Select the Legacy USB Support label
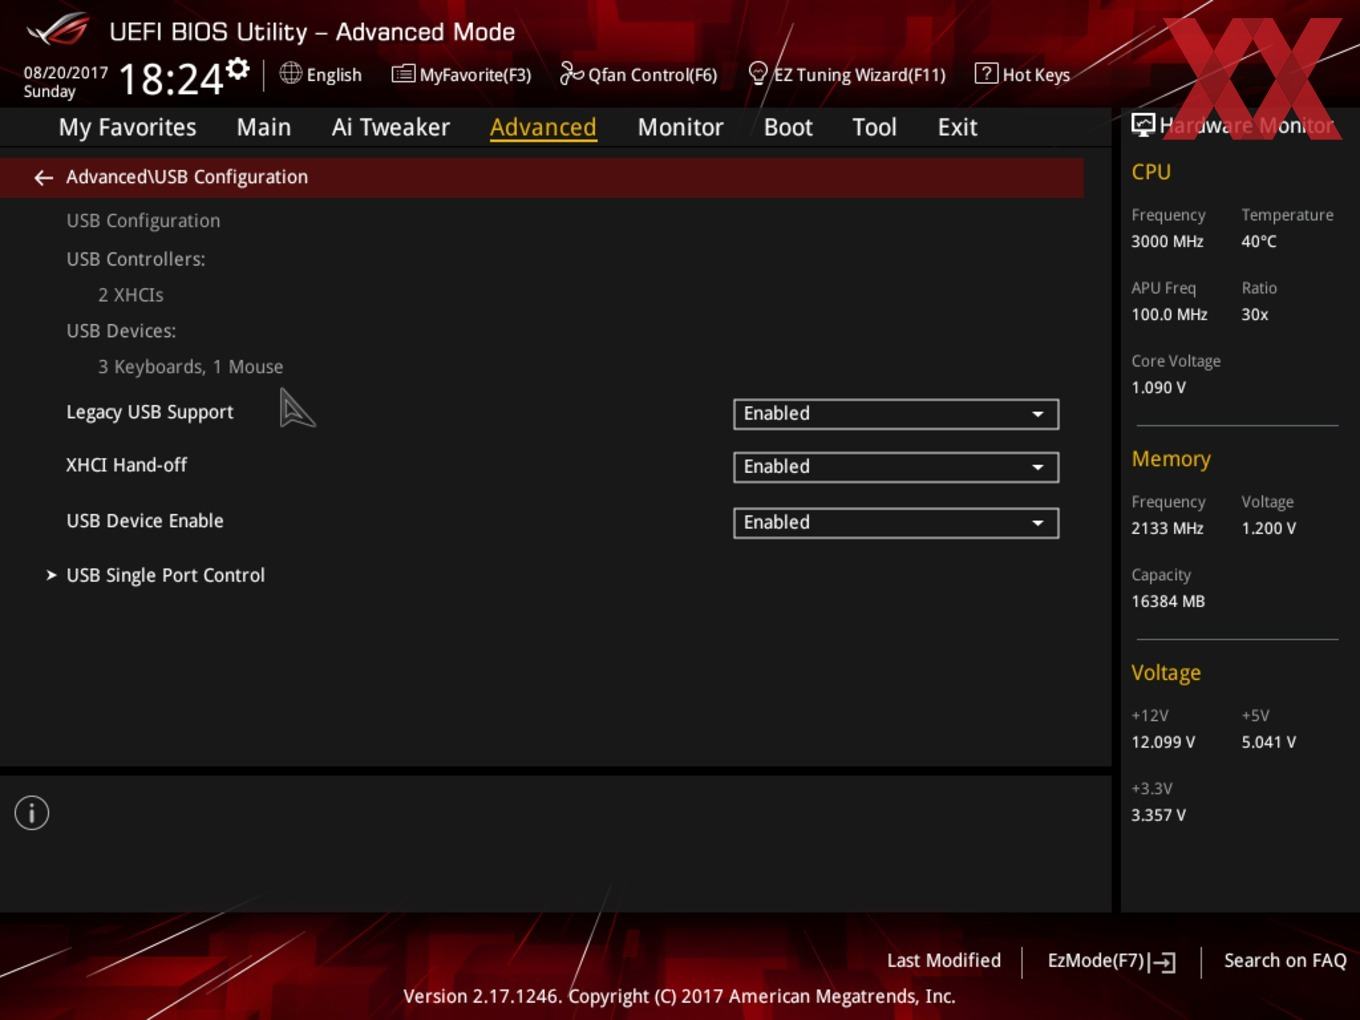Screen dimensions: 1360x1020 click(150, 412)
